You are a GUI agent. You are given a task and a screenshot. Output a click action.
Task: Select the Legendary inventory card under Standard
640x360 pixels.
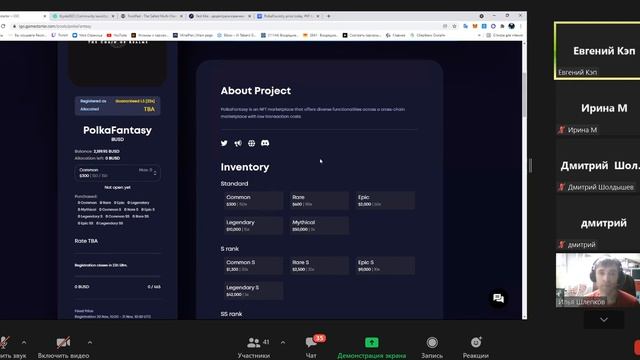[253, 226]
